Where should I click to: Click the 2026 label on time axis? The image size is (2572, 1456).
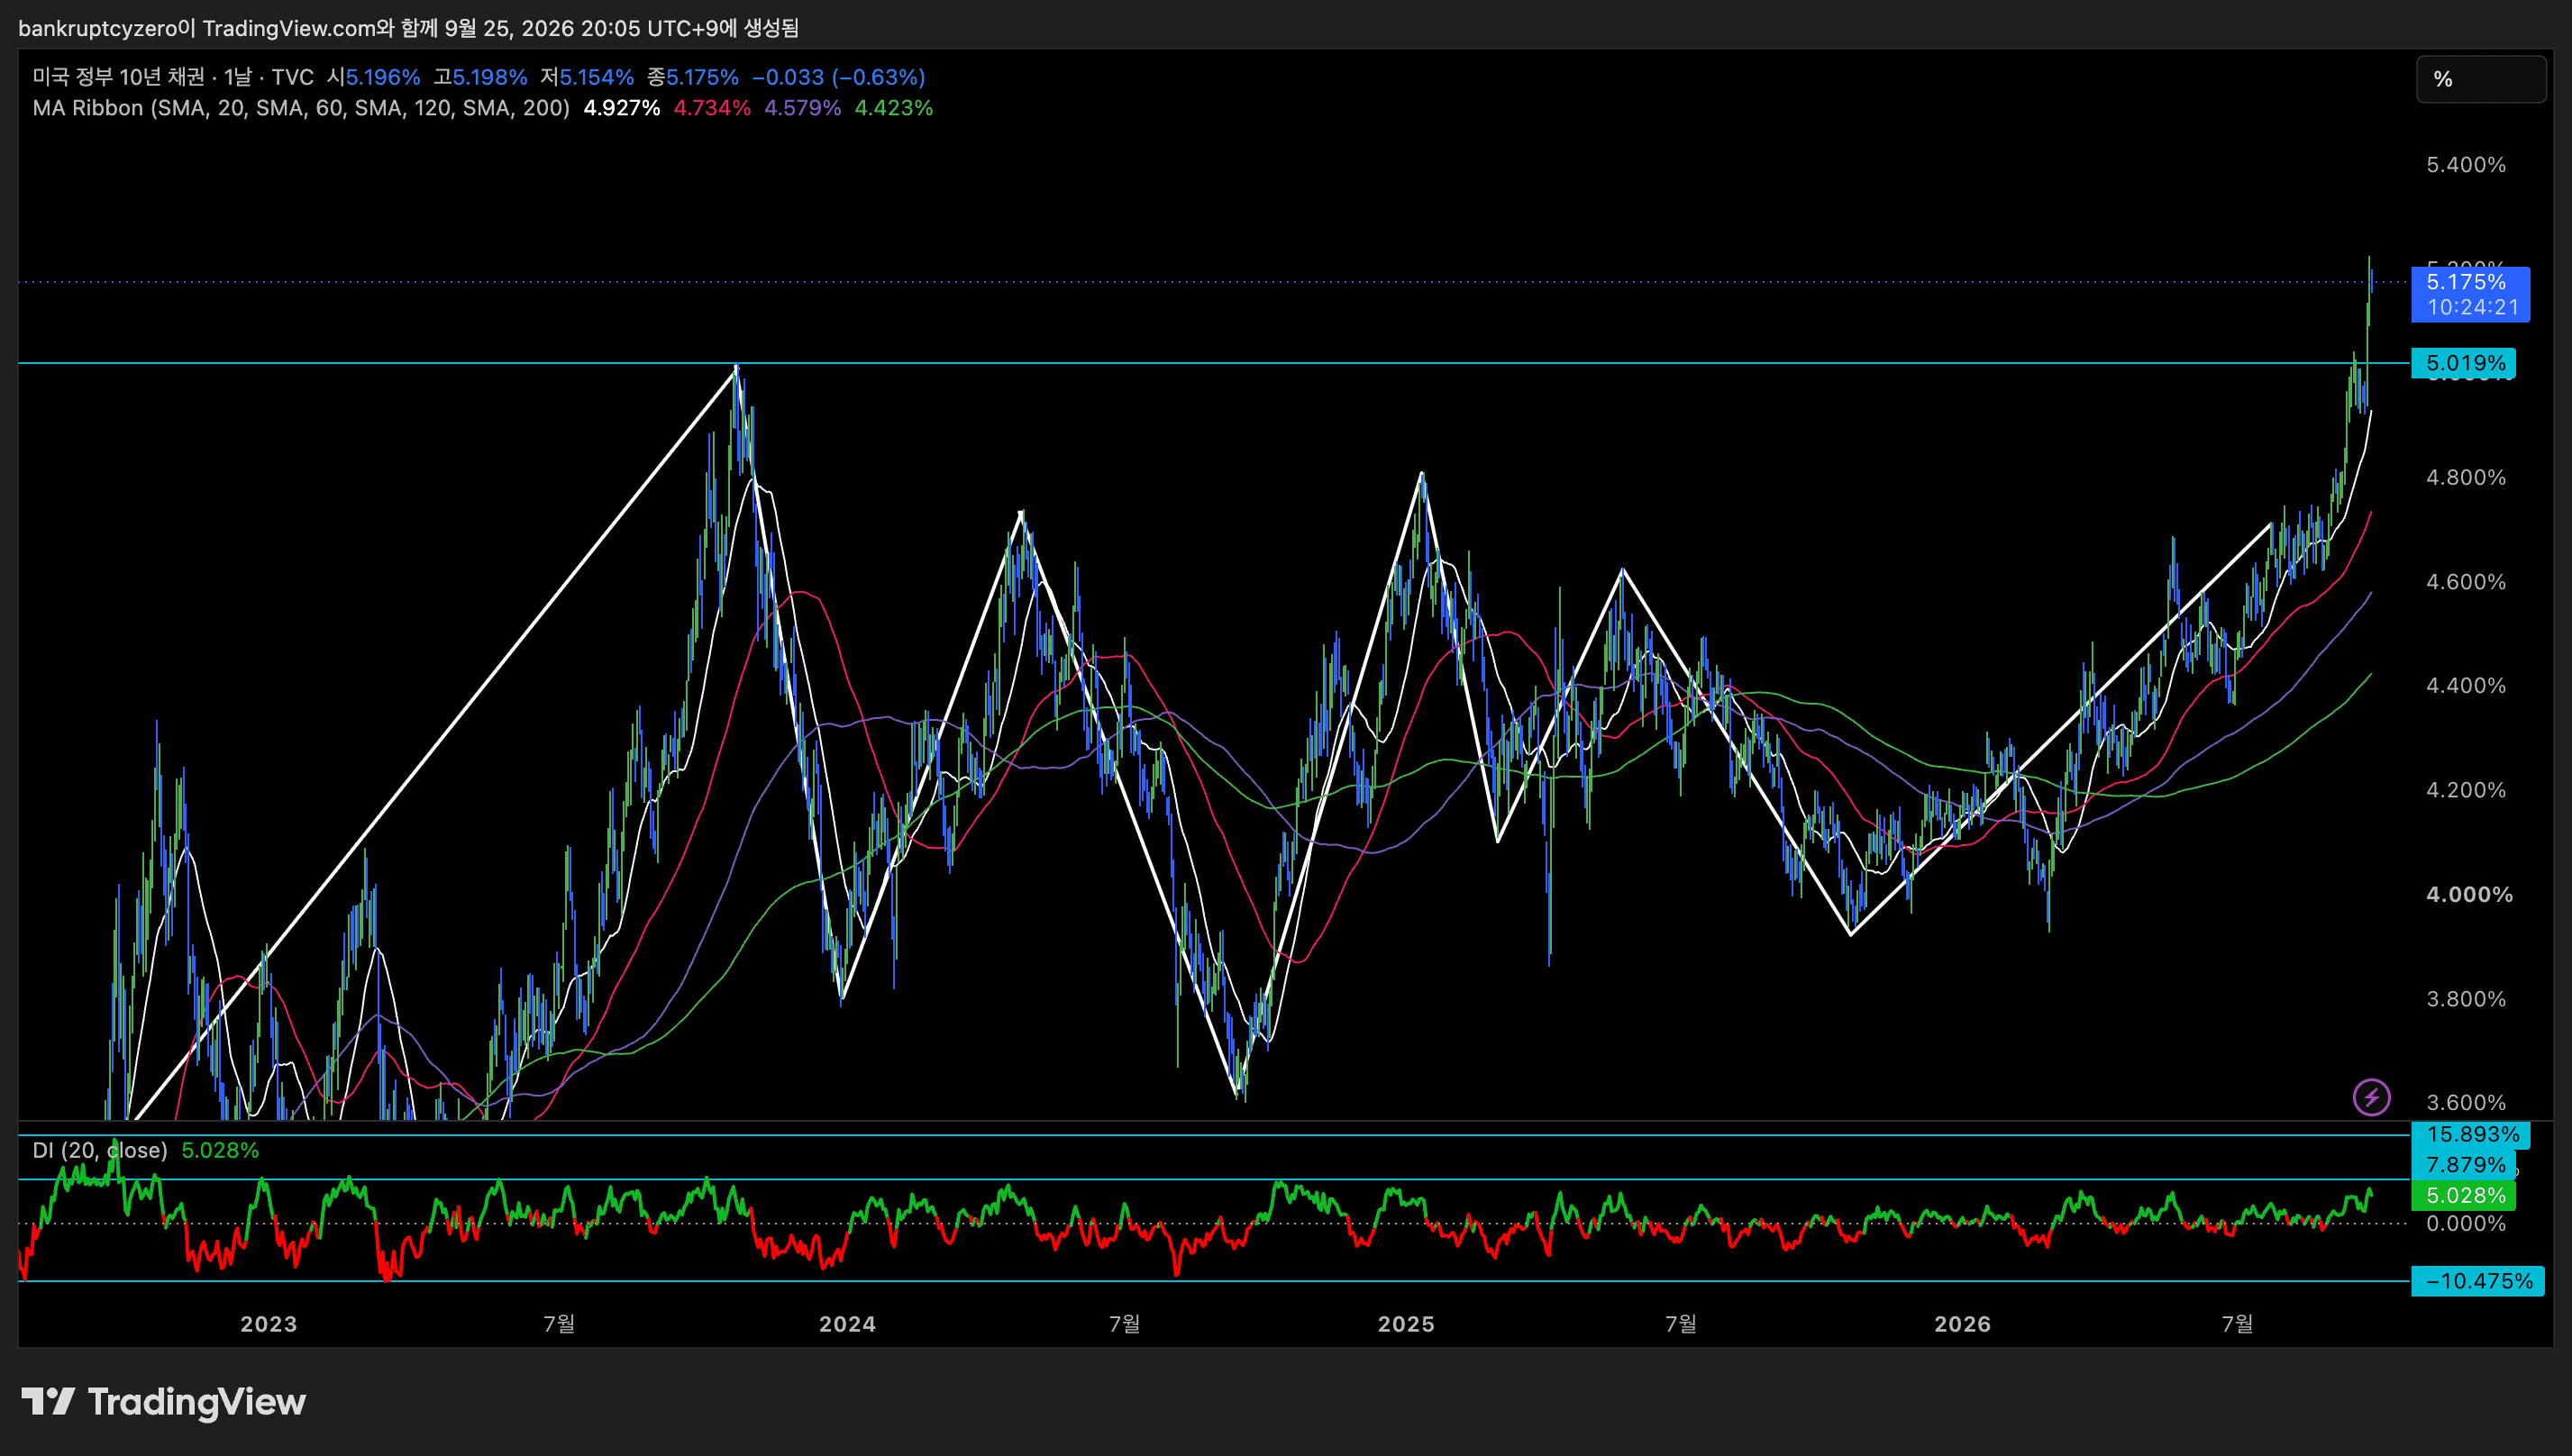point(1963,1324)
